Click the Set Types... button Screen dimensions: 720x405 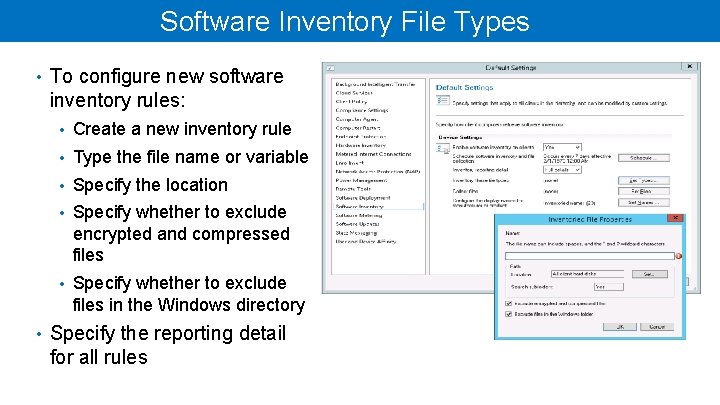tap(643, 180)
